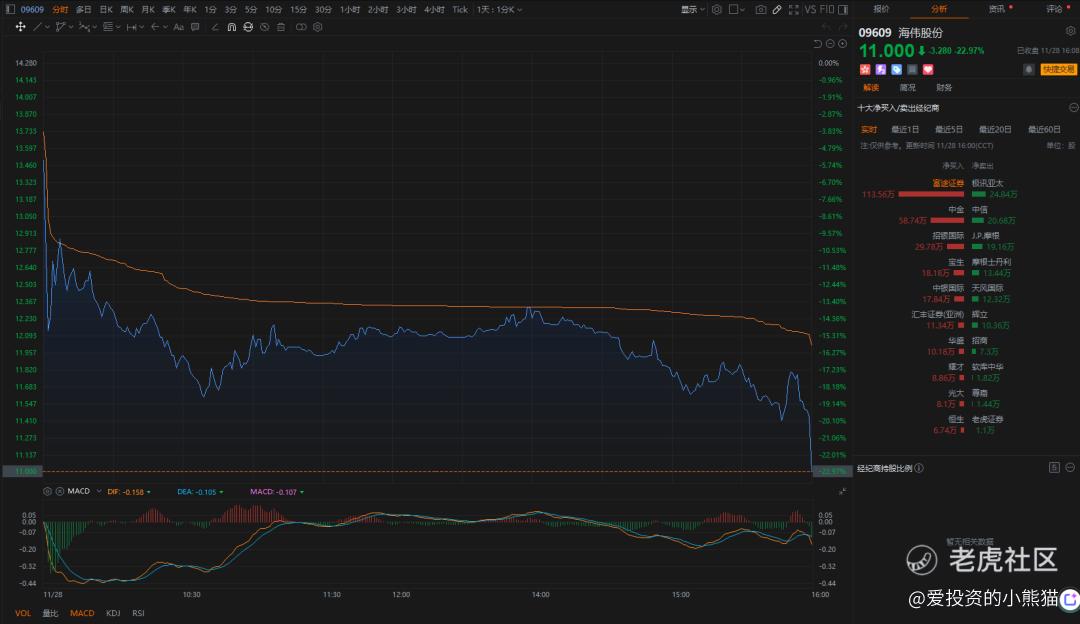Open MACD indicator settings icon

click(48, 491)
